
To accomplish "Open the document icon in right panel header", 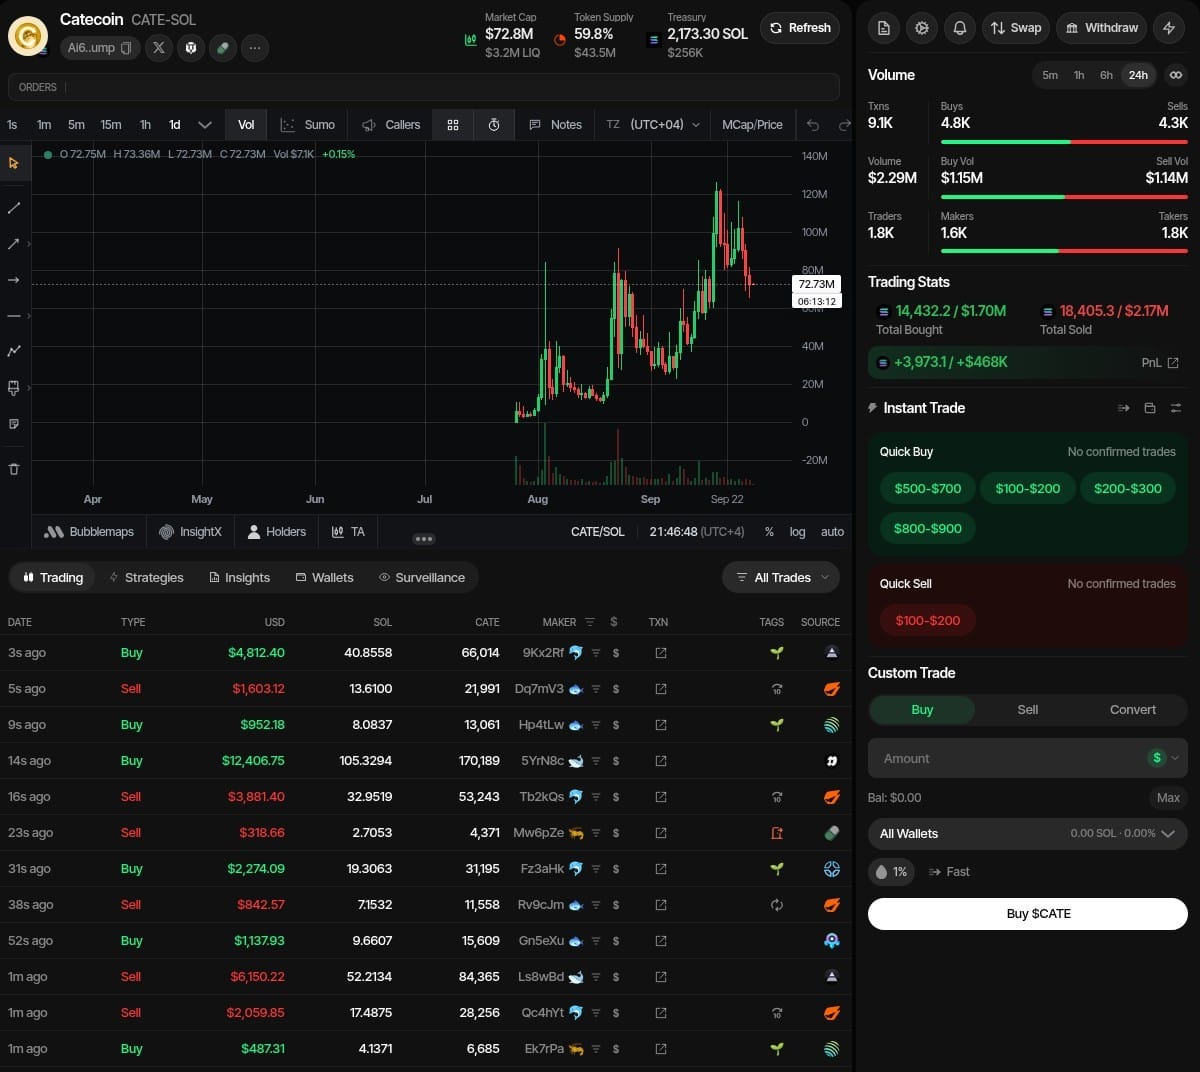I will tap(884, 28).
